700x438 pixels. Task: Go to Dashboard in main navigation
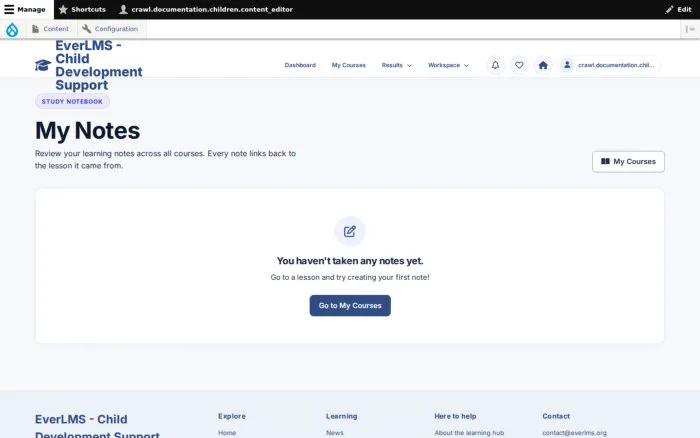[x=300, y=65]
